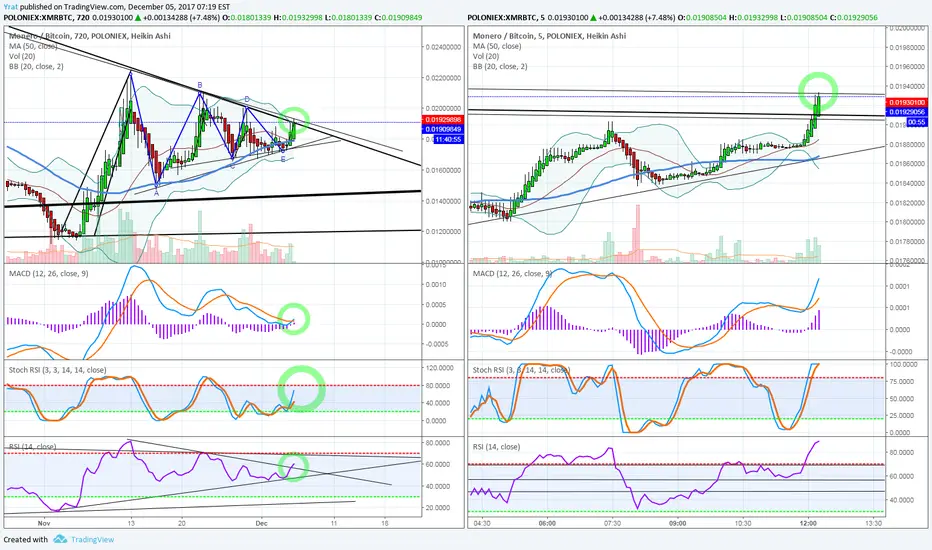Viewport: 932px width, 550px height.
Task: Click the blue 0.01909849 price tag
Action: (x=443, y=129)
